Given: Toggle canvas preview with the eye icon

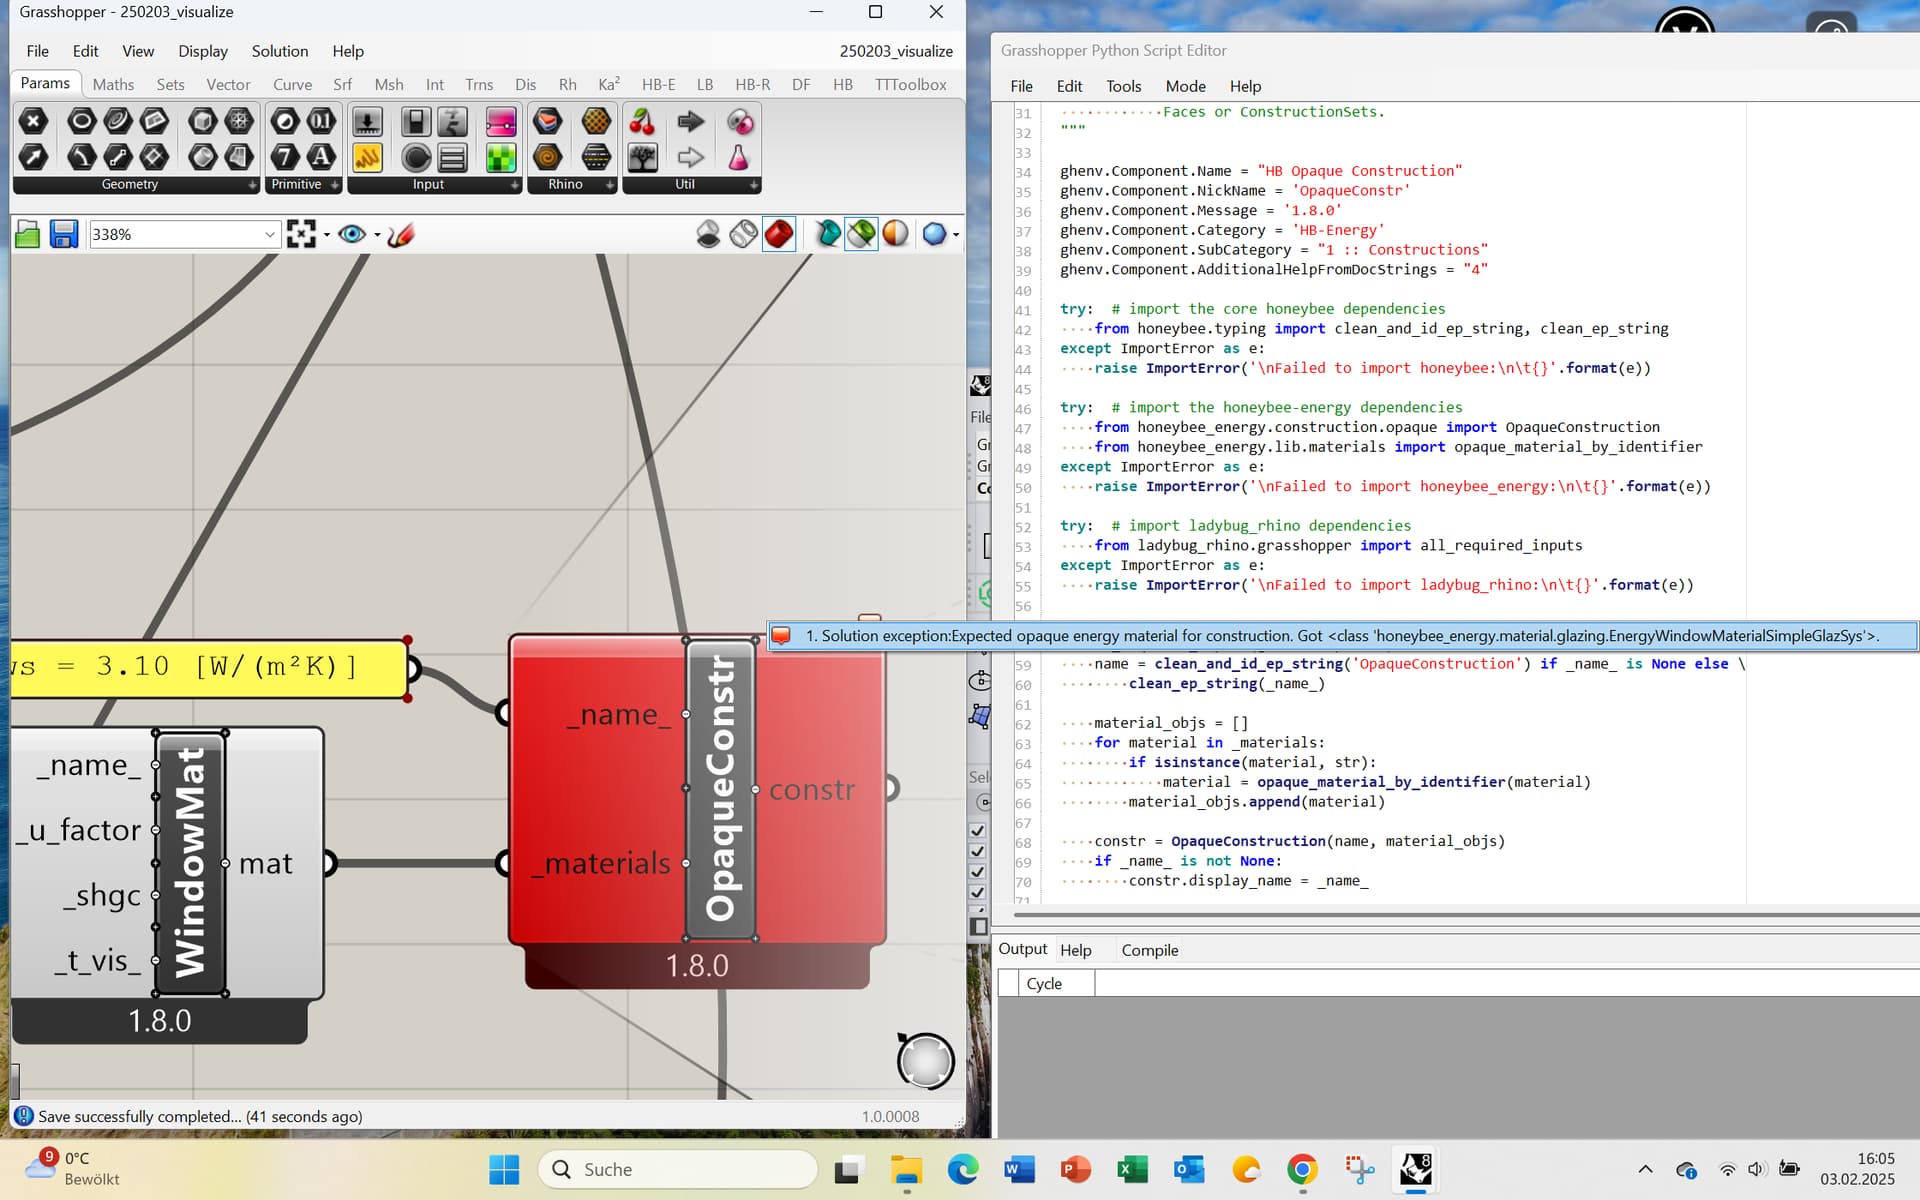Looking at the screenshot, I should click(x=352, y=233).
